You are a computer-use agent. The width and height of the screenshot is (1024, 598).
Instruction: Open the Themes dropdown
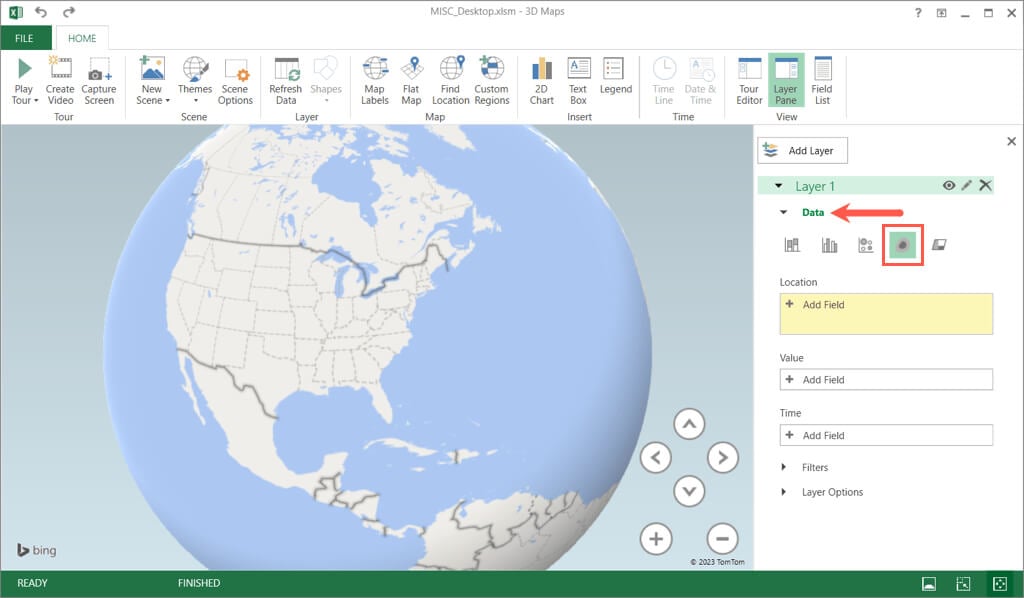195,80
